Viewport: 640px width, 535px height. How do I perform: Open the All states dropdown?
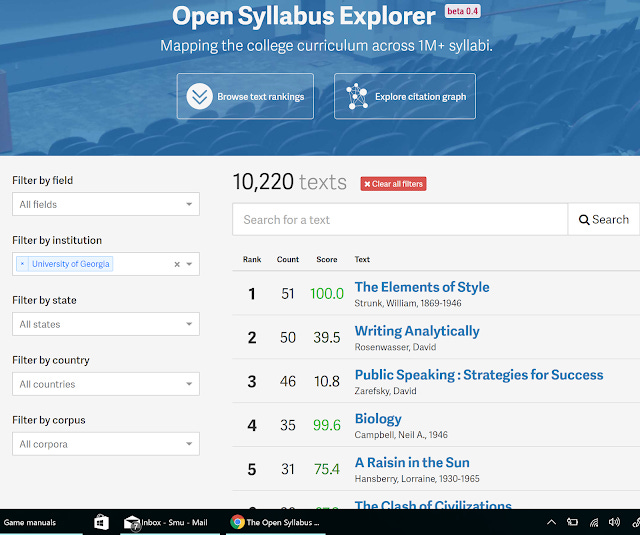pos(106,324)
